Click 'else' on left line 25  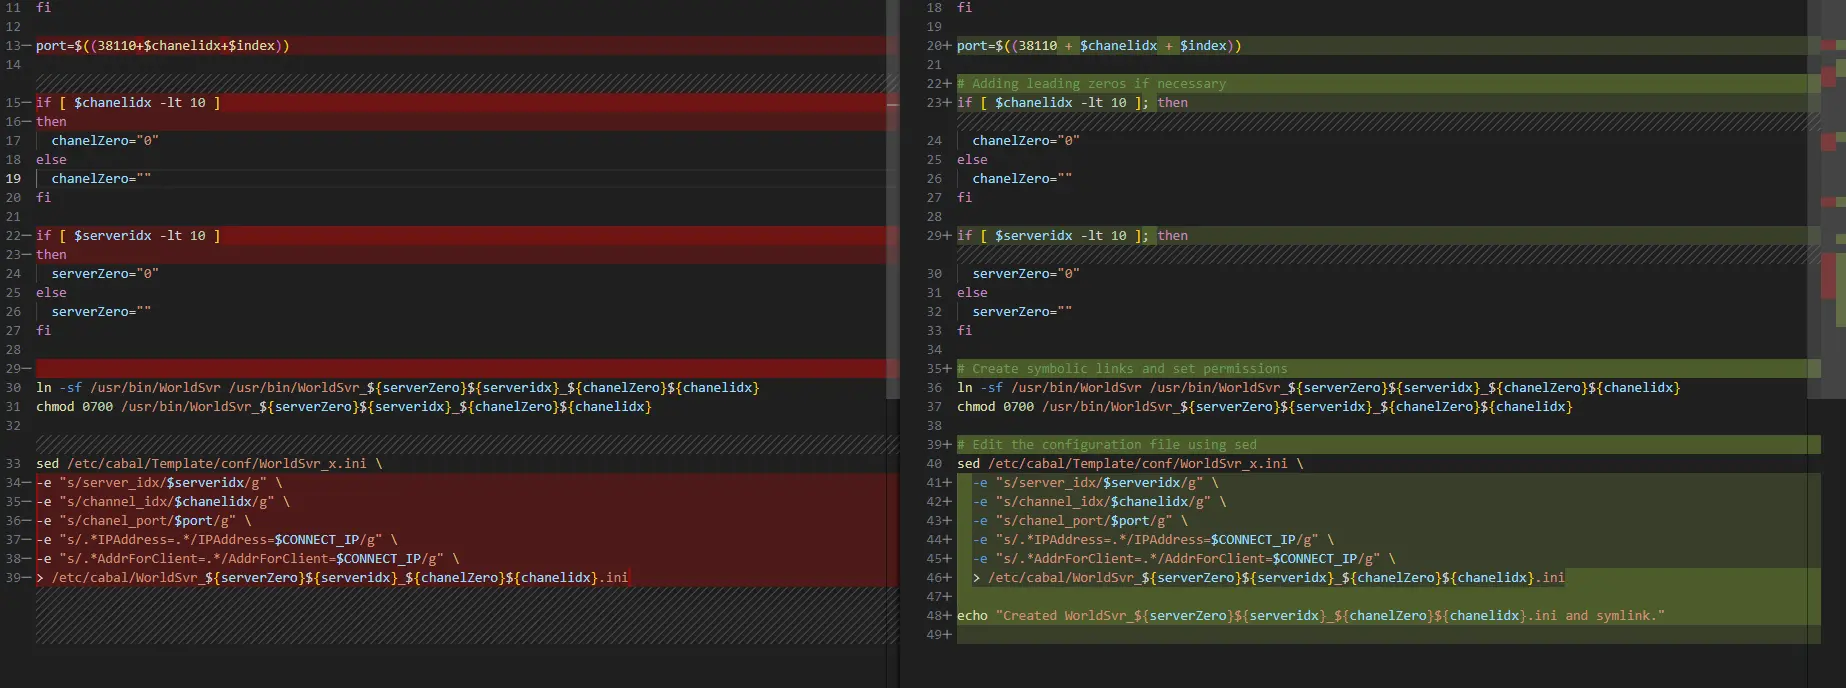click(51, 292)
